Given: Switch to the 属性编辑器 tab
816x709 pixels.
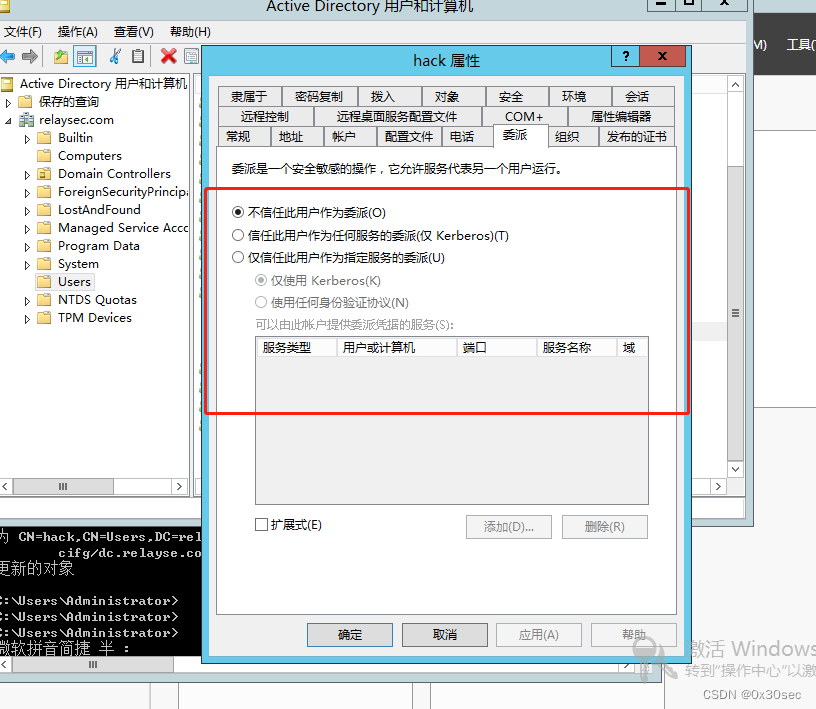Looking at the screenshot, I should click(621, 117).
